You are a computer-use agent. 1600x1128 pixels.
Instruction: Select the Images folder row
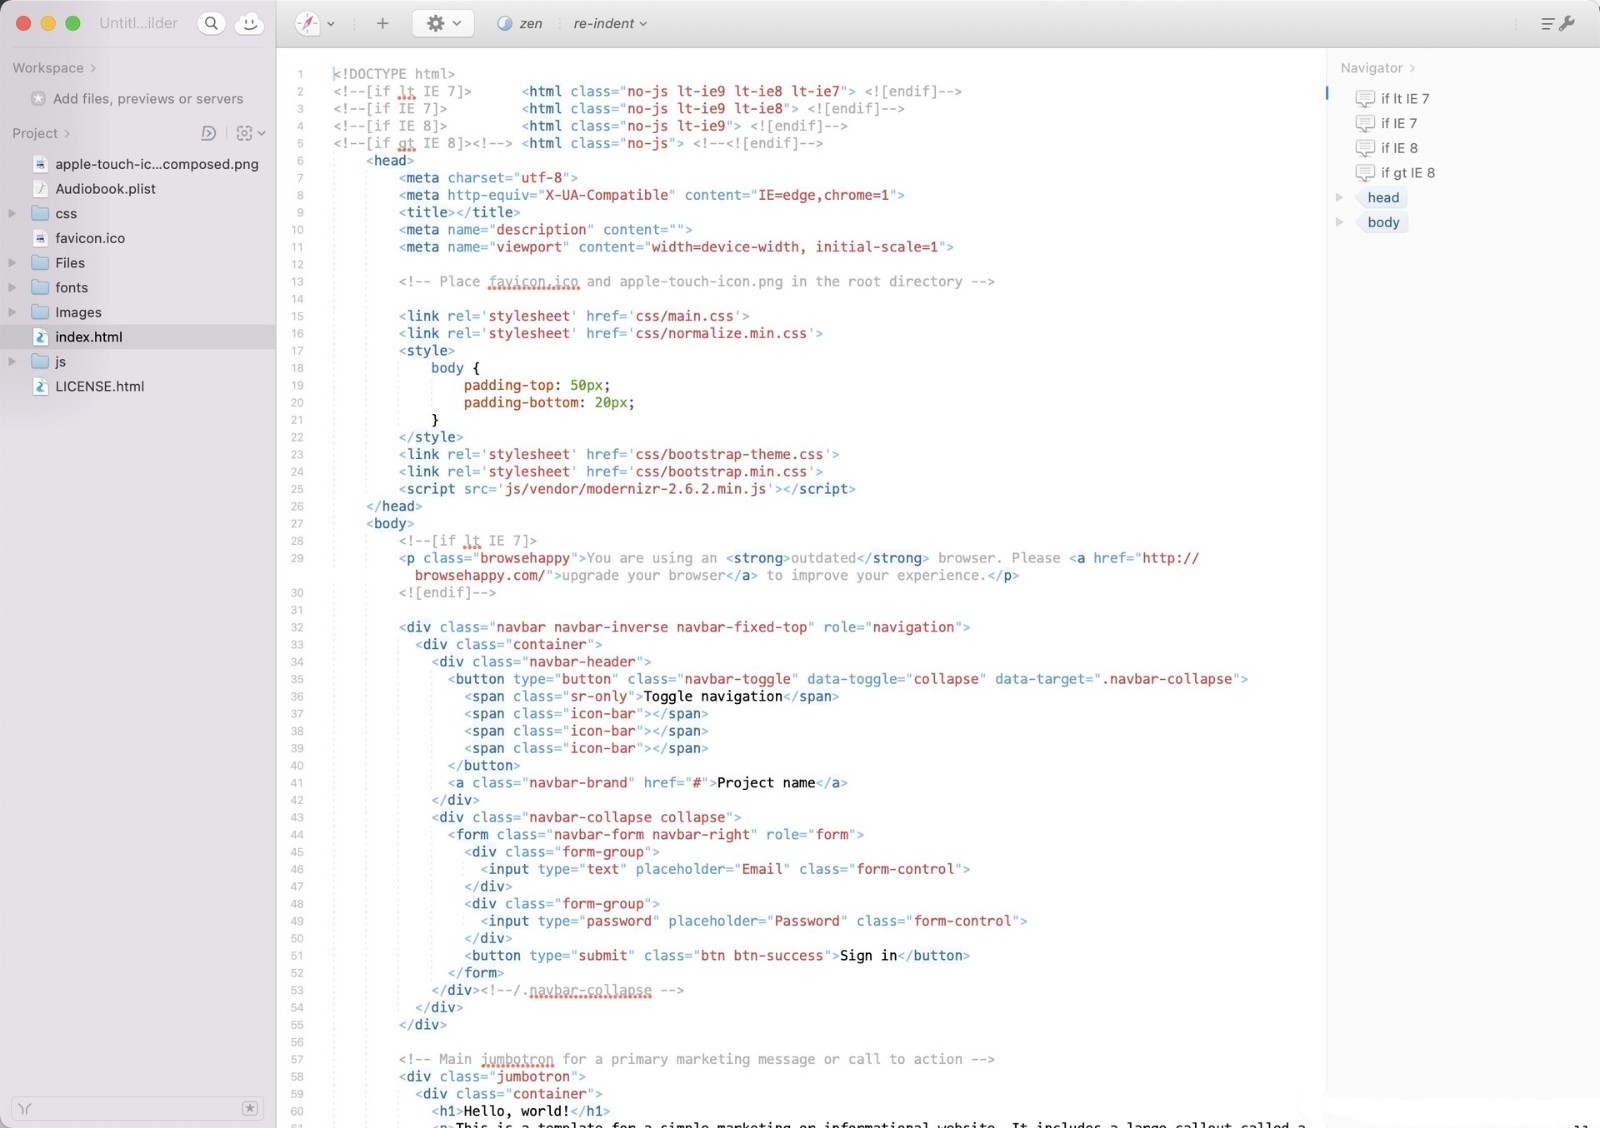138,312
